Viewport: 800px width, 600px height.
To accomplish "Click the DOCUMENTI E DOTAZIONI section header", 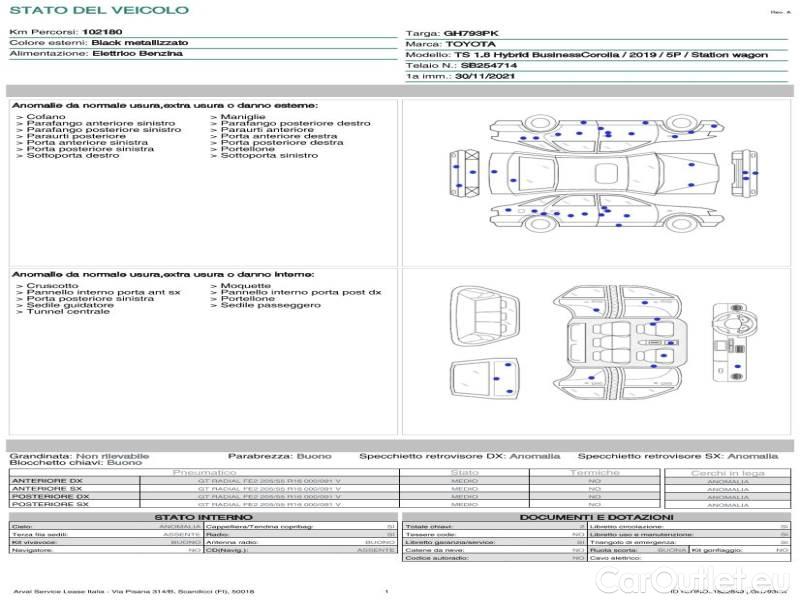I will [595, 516].
